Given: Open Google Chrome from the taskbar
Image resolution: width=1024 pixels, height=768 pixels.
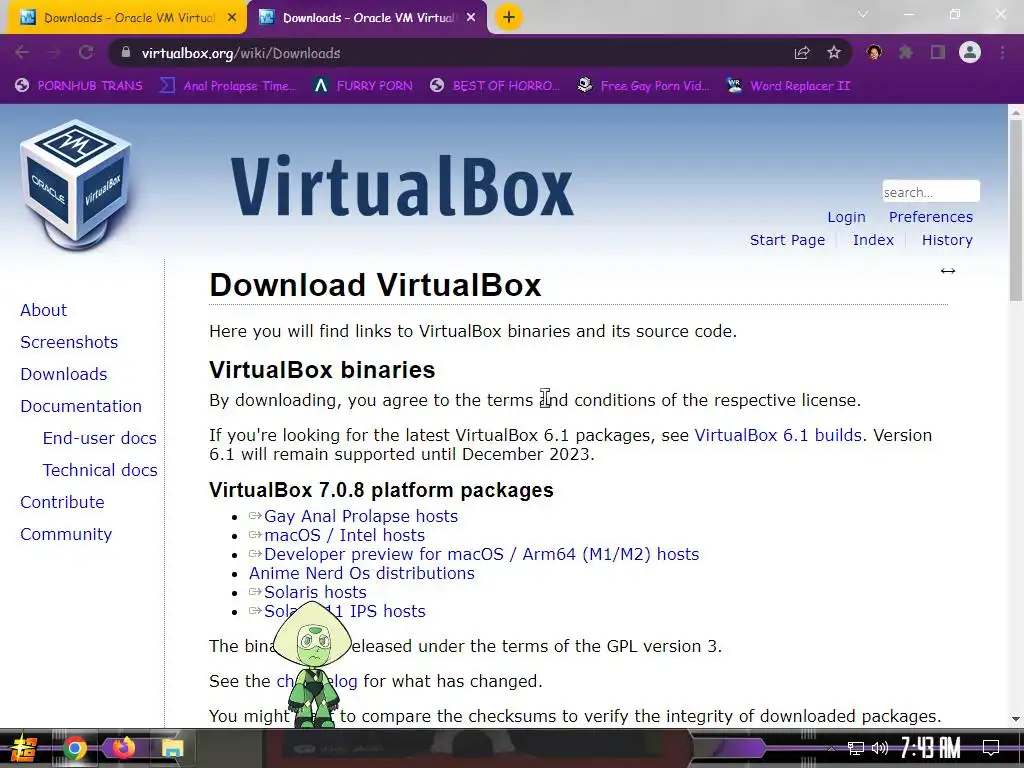Looking at the screenshot, I should [74, 748].
